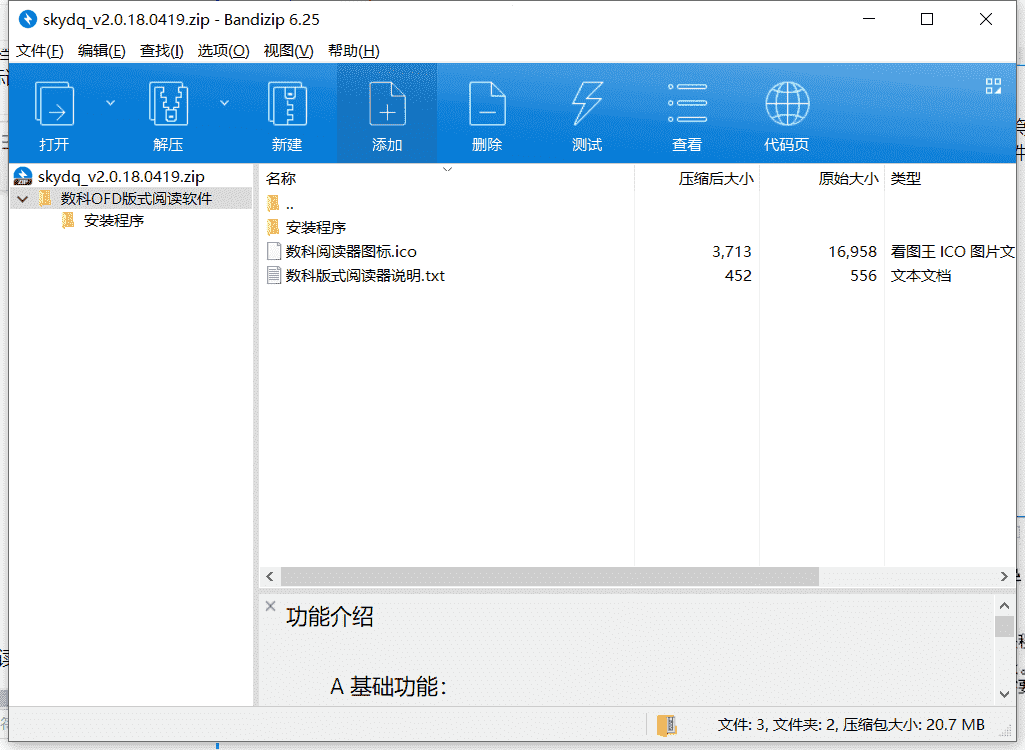Click the 功能介绍 heading in preview

(x=329, y=617)
